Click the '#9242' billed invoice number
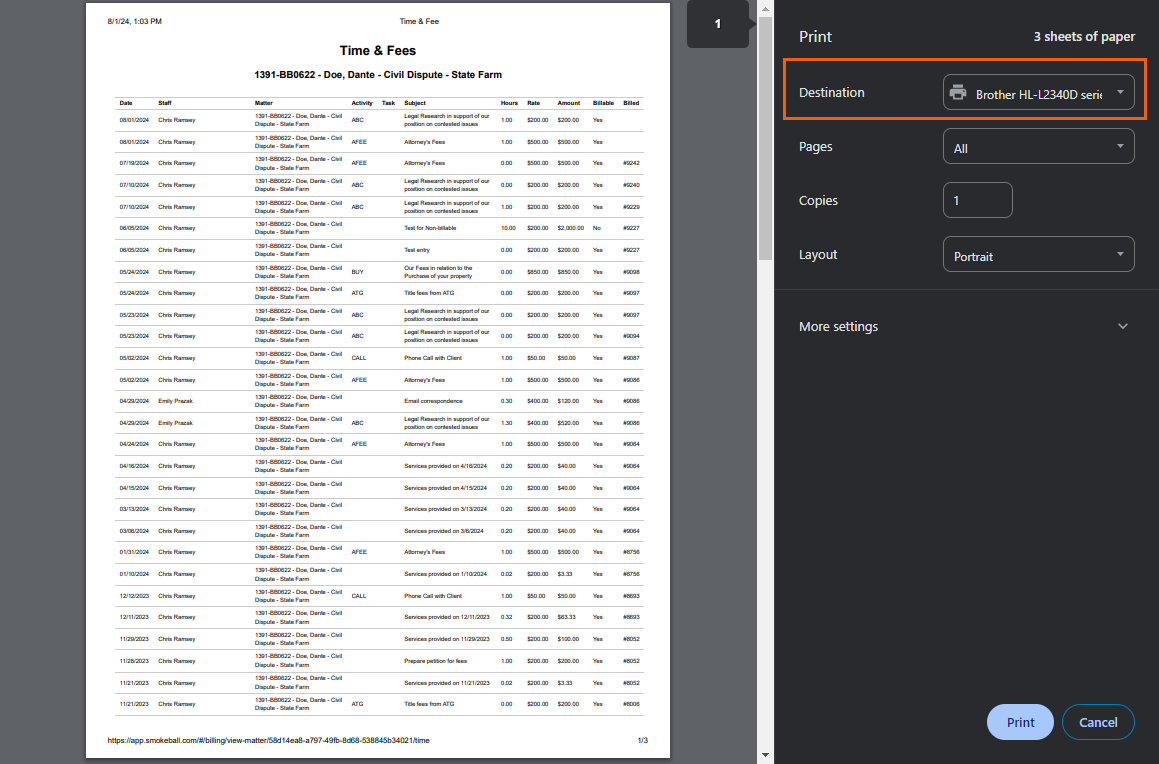Screen dimensions: 1159x764 click(631, 163)
